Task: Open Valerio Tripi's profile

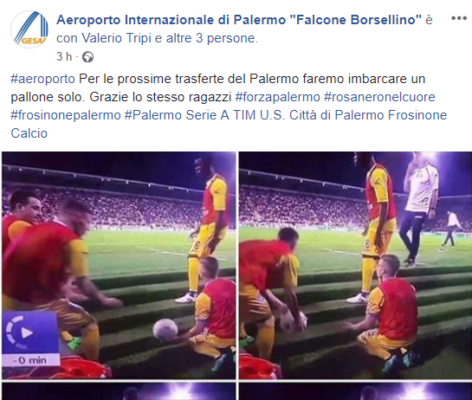Action: click(117, 38)
